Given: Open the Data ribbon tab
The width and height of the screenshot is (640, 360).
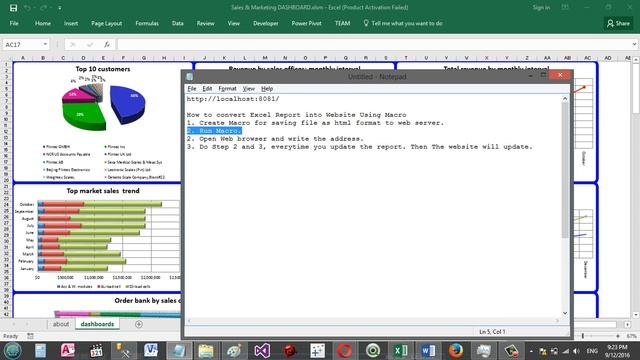Looking at the screenshot, I should [178, 23].
